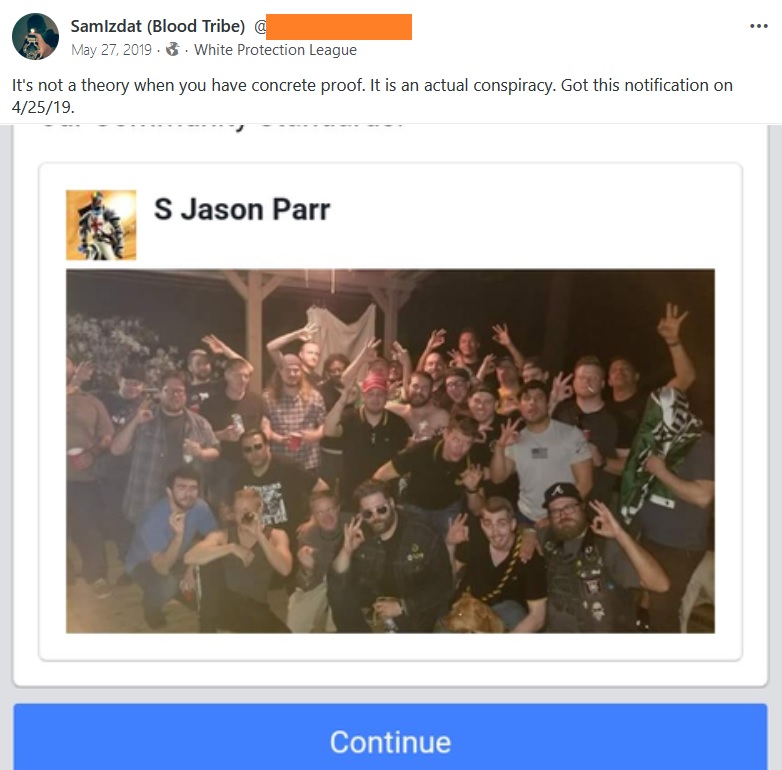
Task: Open SamIzdat (Blood Tribe) author name
Action: 158,26
